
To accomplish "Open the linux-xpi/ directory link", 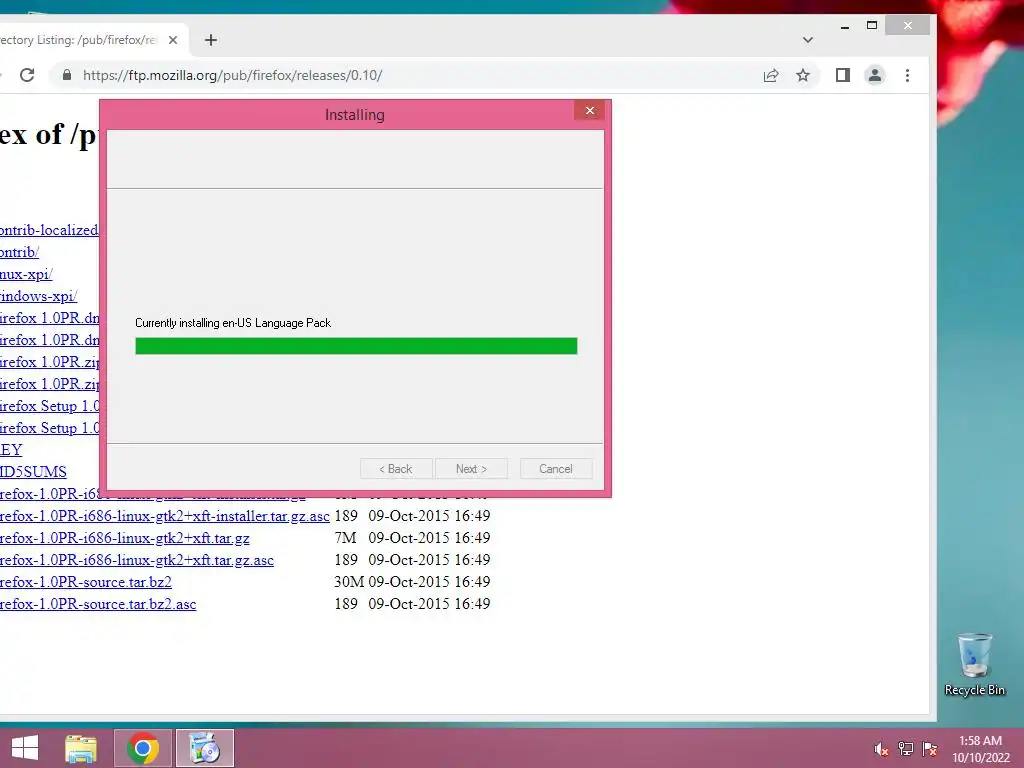I will click(x=26, y=274).
